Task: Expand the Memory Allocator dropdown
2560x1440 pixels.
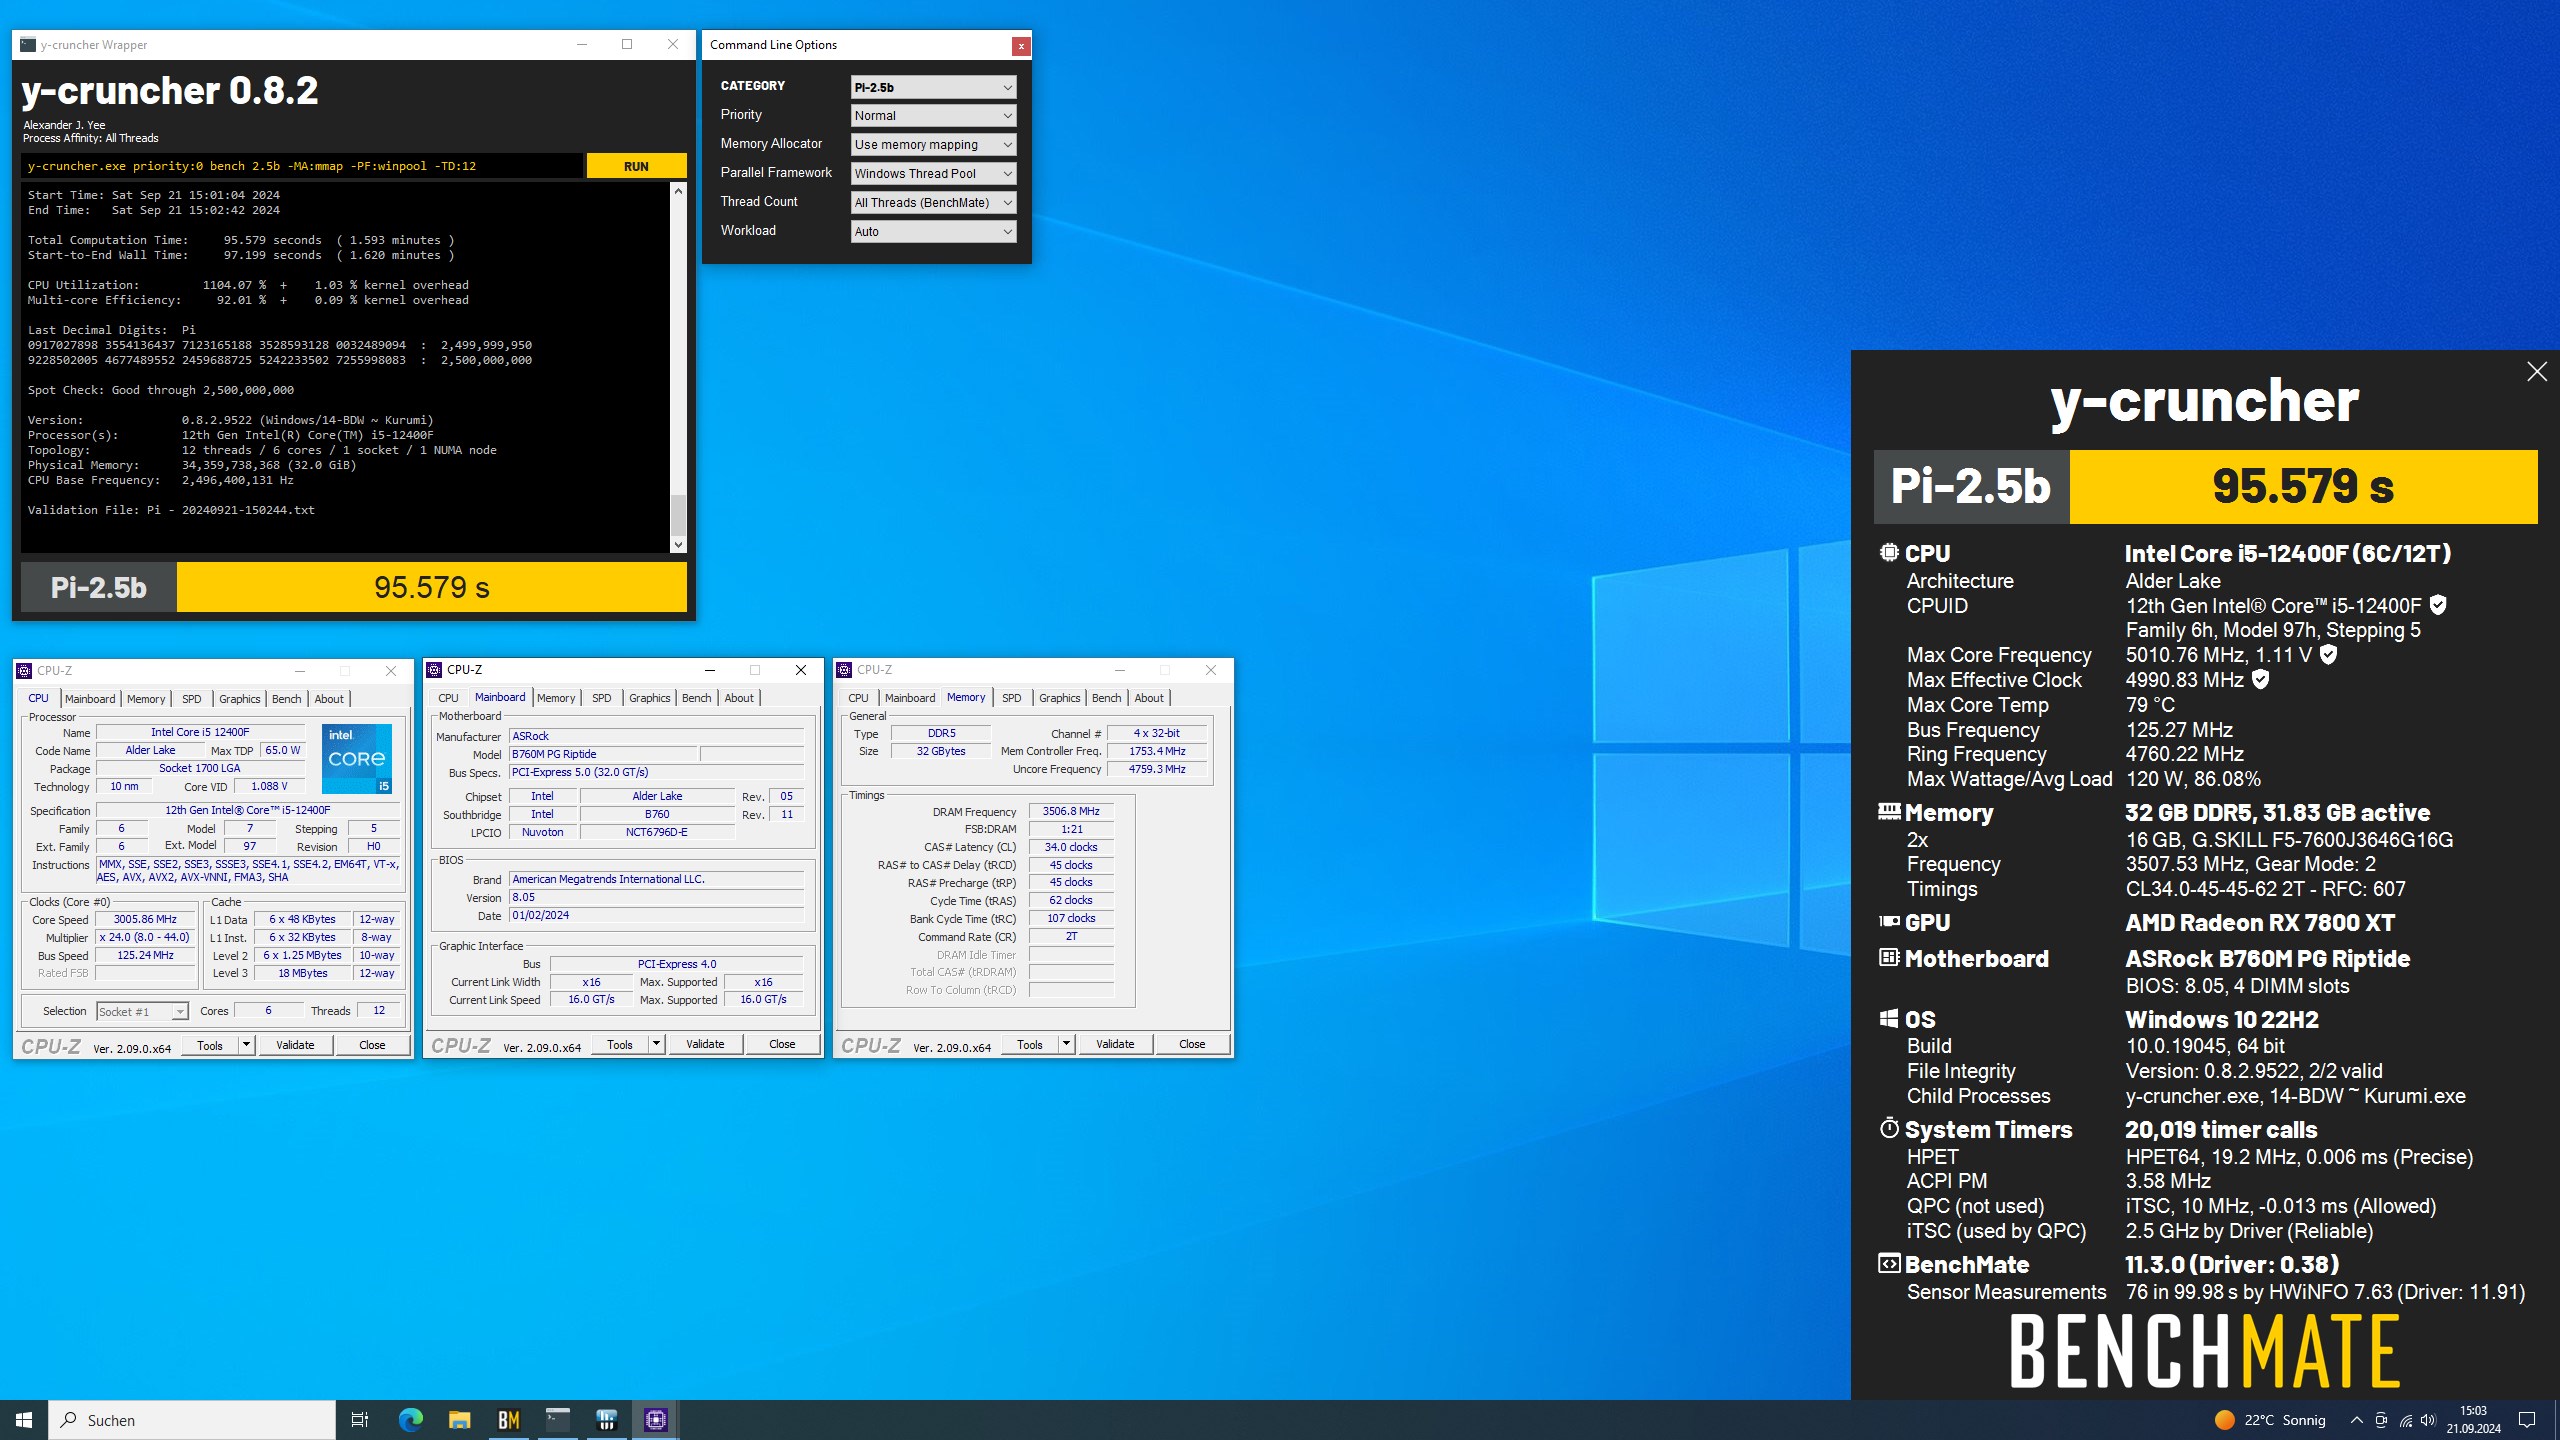Action: [x=933, y=145]
